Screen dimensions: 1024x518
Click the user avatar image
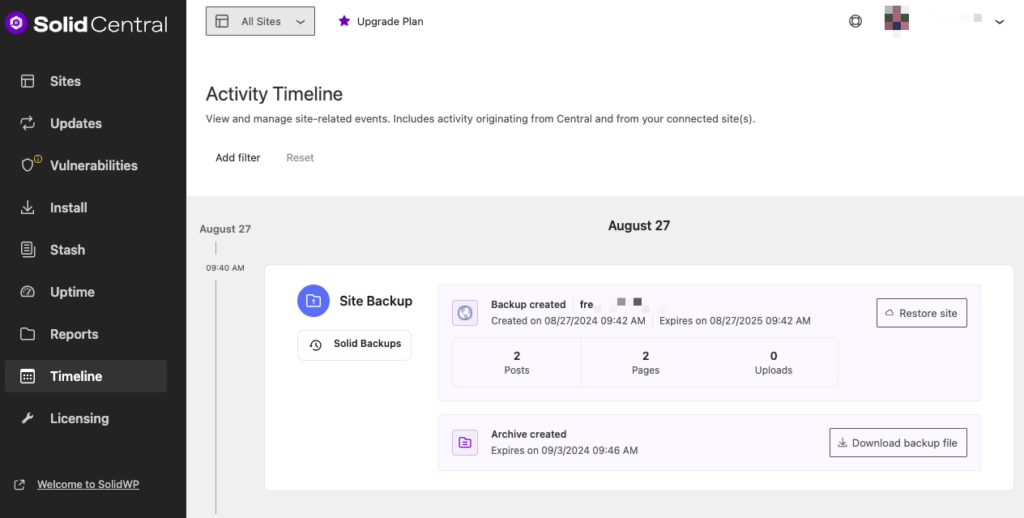pos(897,21)
